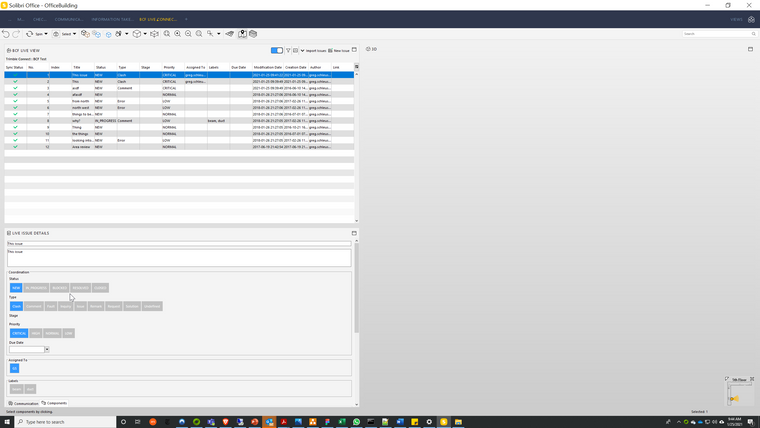Image resolution: width=760 pixels, height=428 pixels.
Task: Select the row titled "why?"
Action: (x=179, y=121)
